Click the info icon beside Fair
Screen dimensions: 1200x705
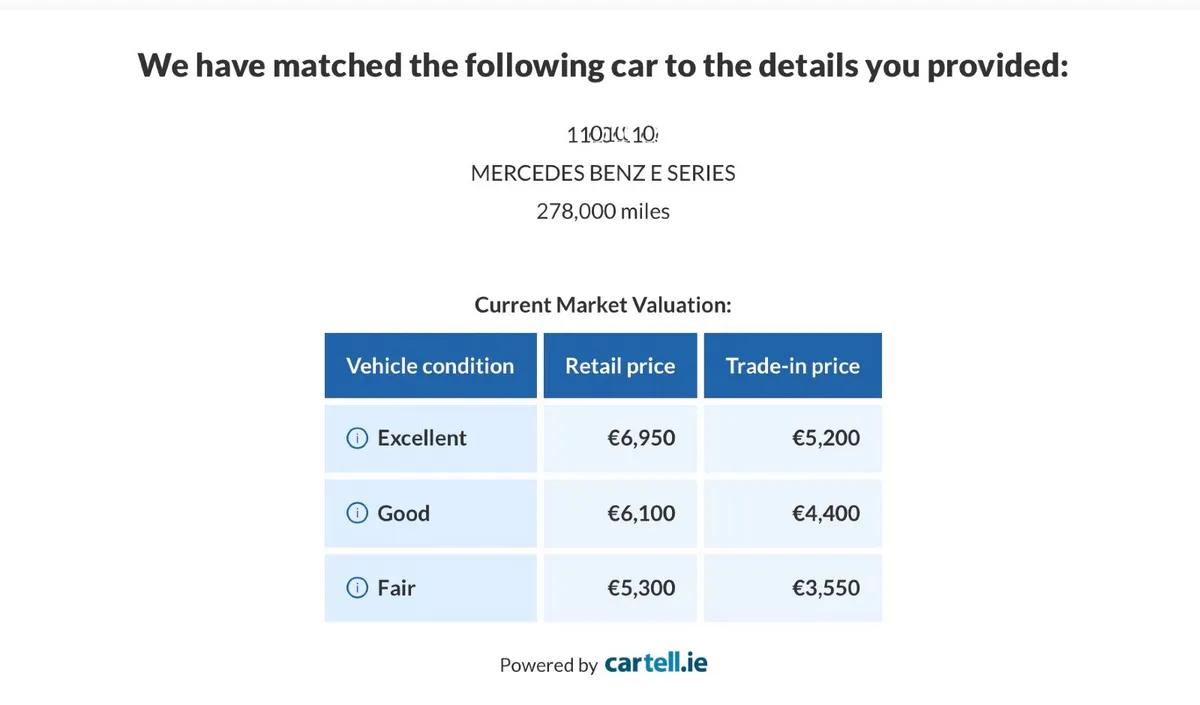357,588
